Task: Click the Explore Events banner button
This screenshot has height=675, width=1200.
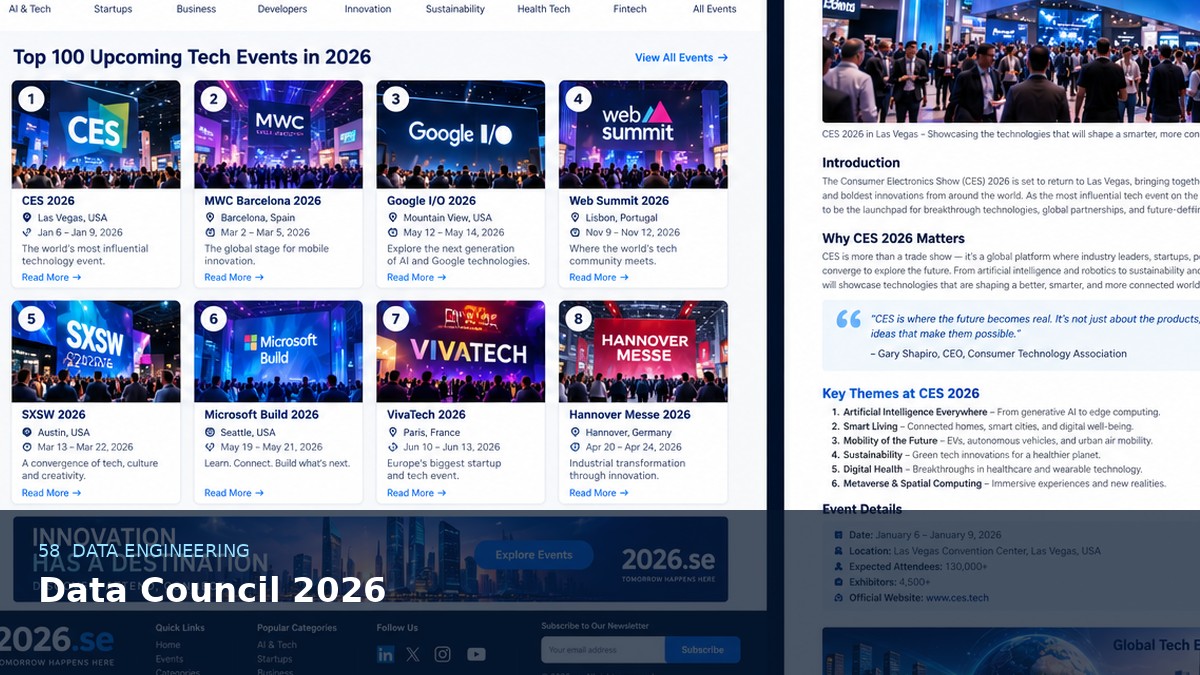Action: [x=534, y=555]
